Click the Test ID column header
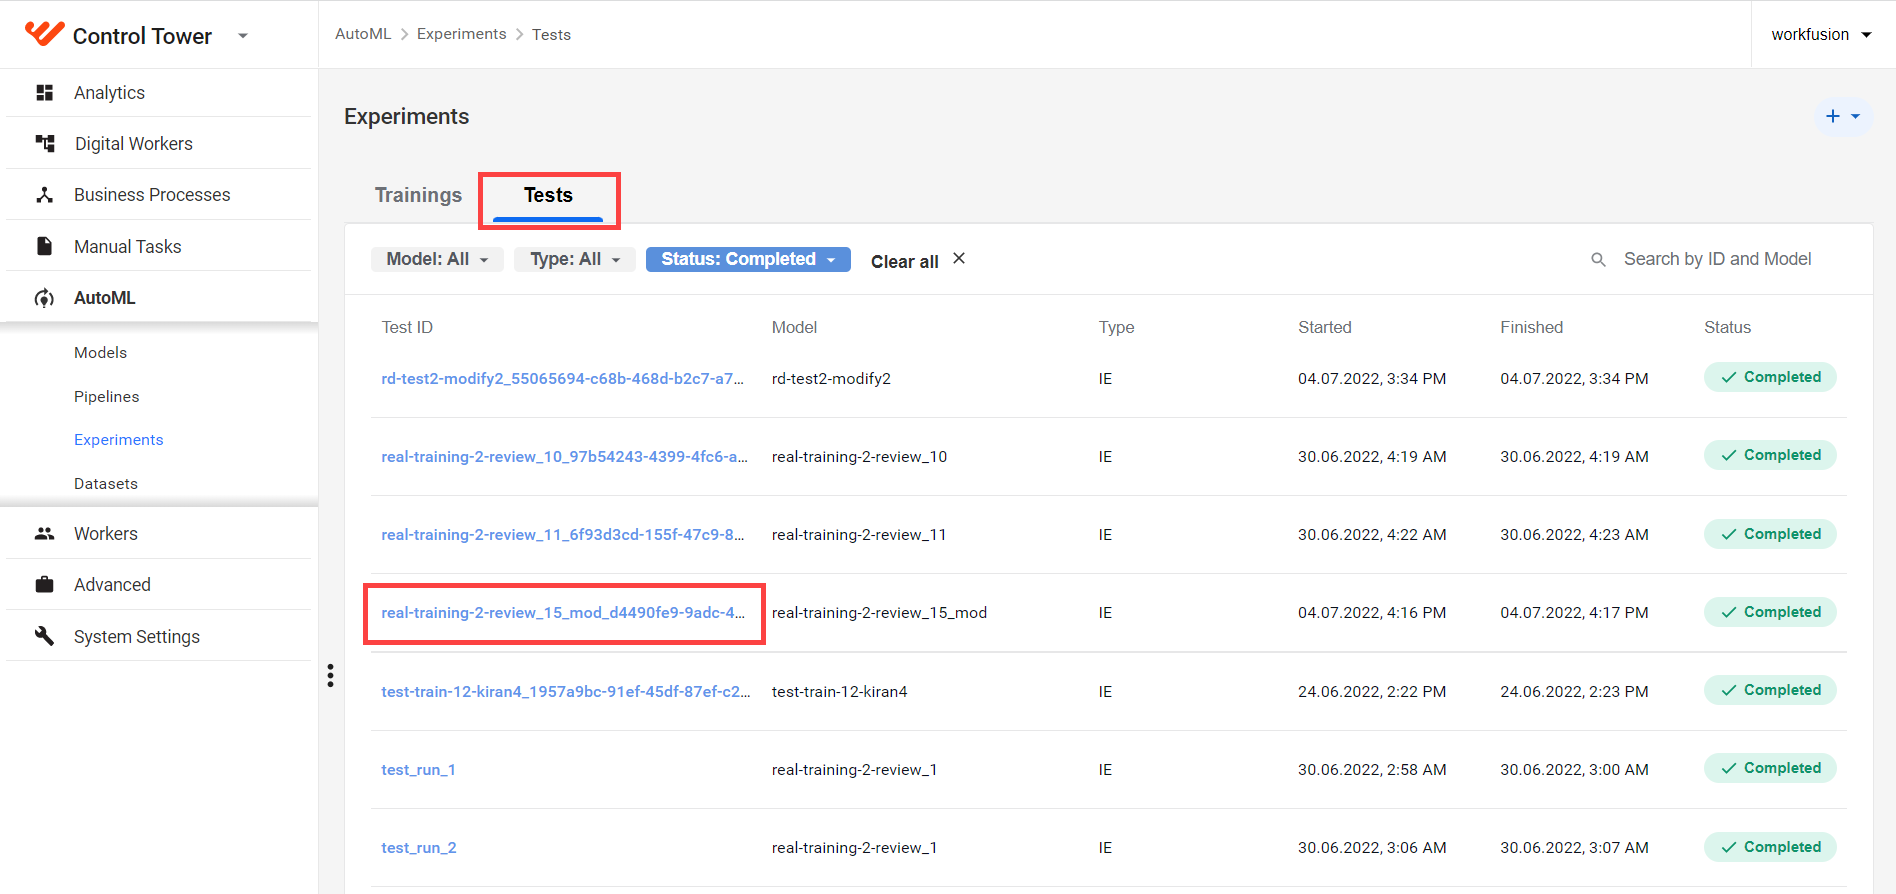Screen dimensions: 1896x894 407,327
